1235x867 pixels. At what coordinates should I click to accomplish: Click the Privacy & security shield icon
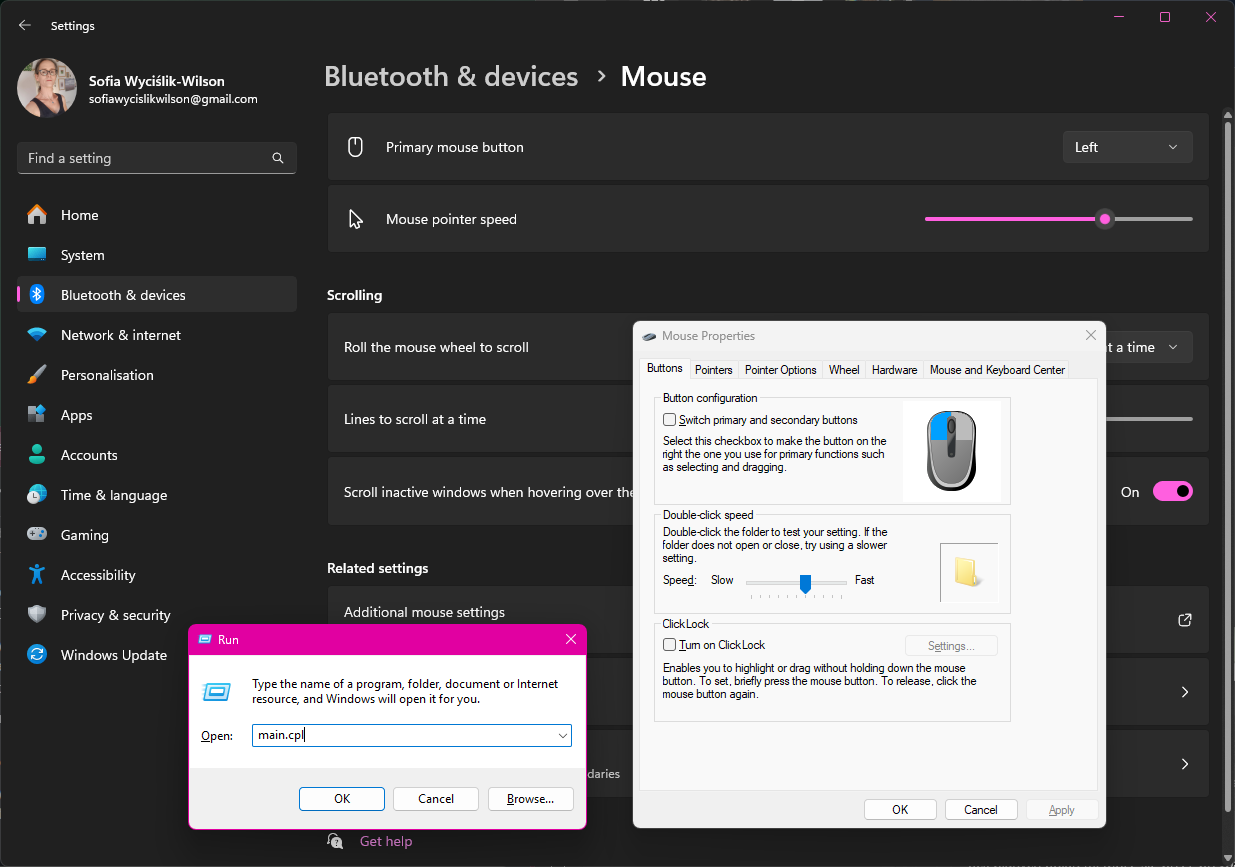pyautogui.click(x=37, y=615)
